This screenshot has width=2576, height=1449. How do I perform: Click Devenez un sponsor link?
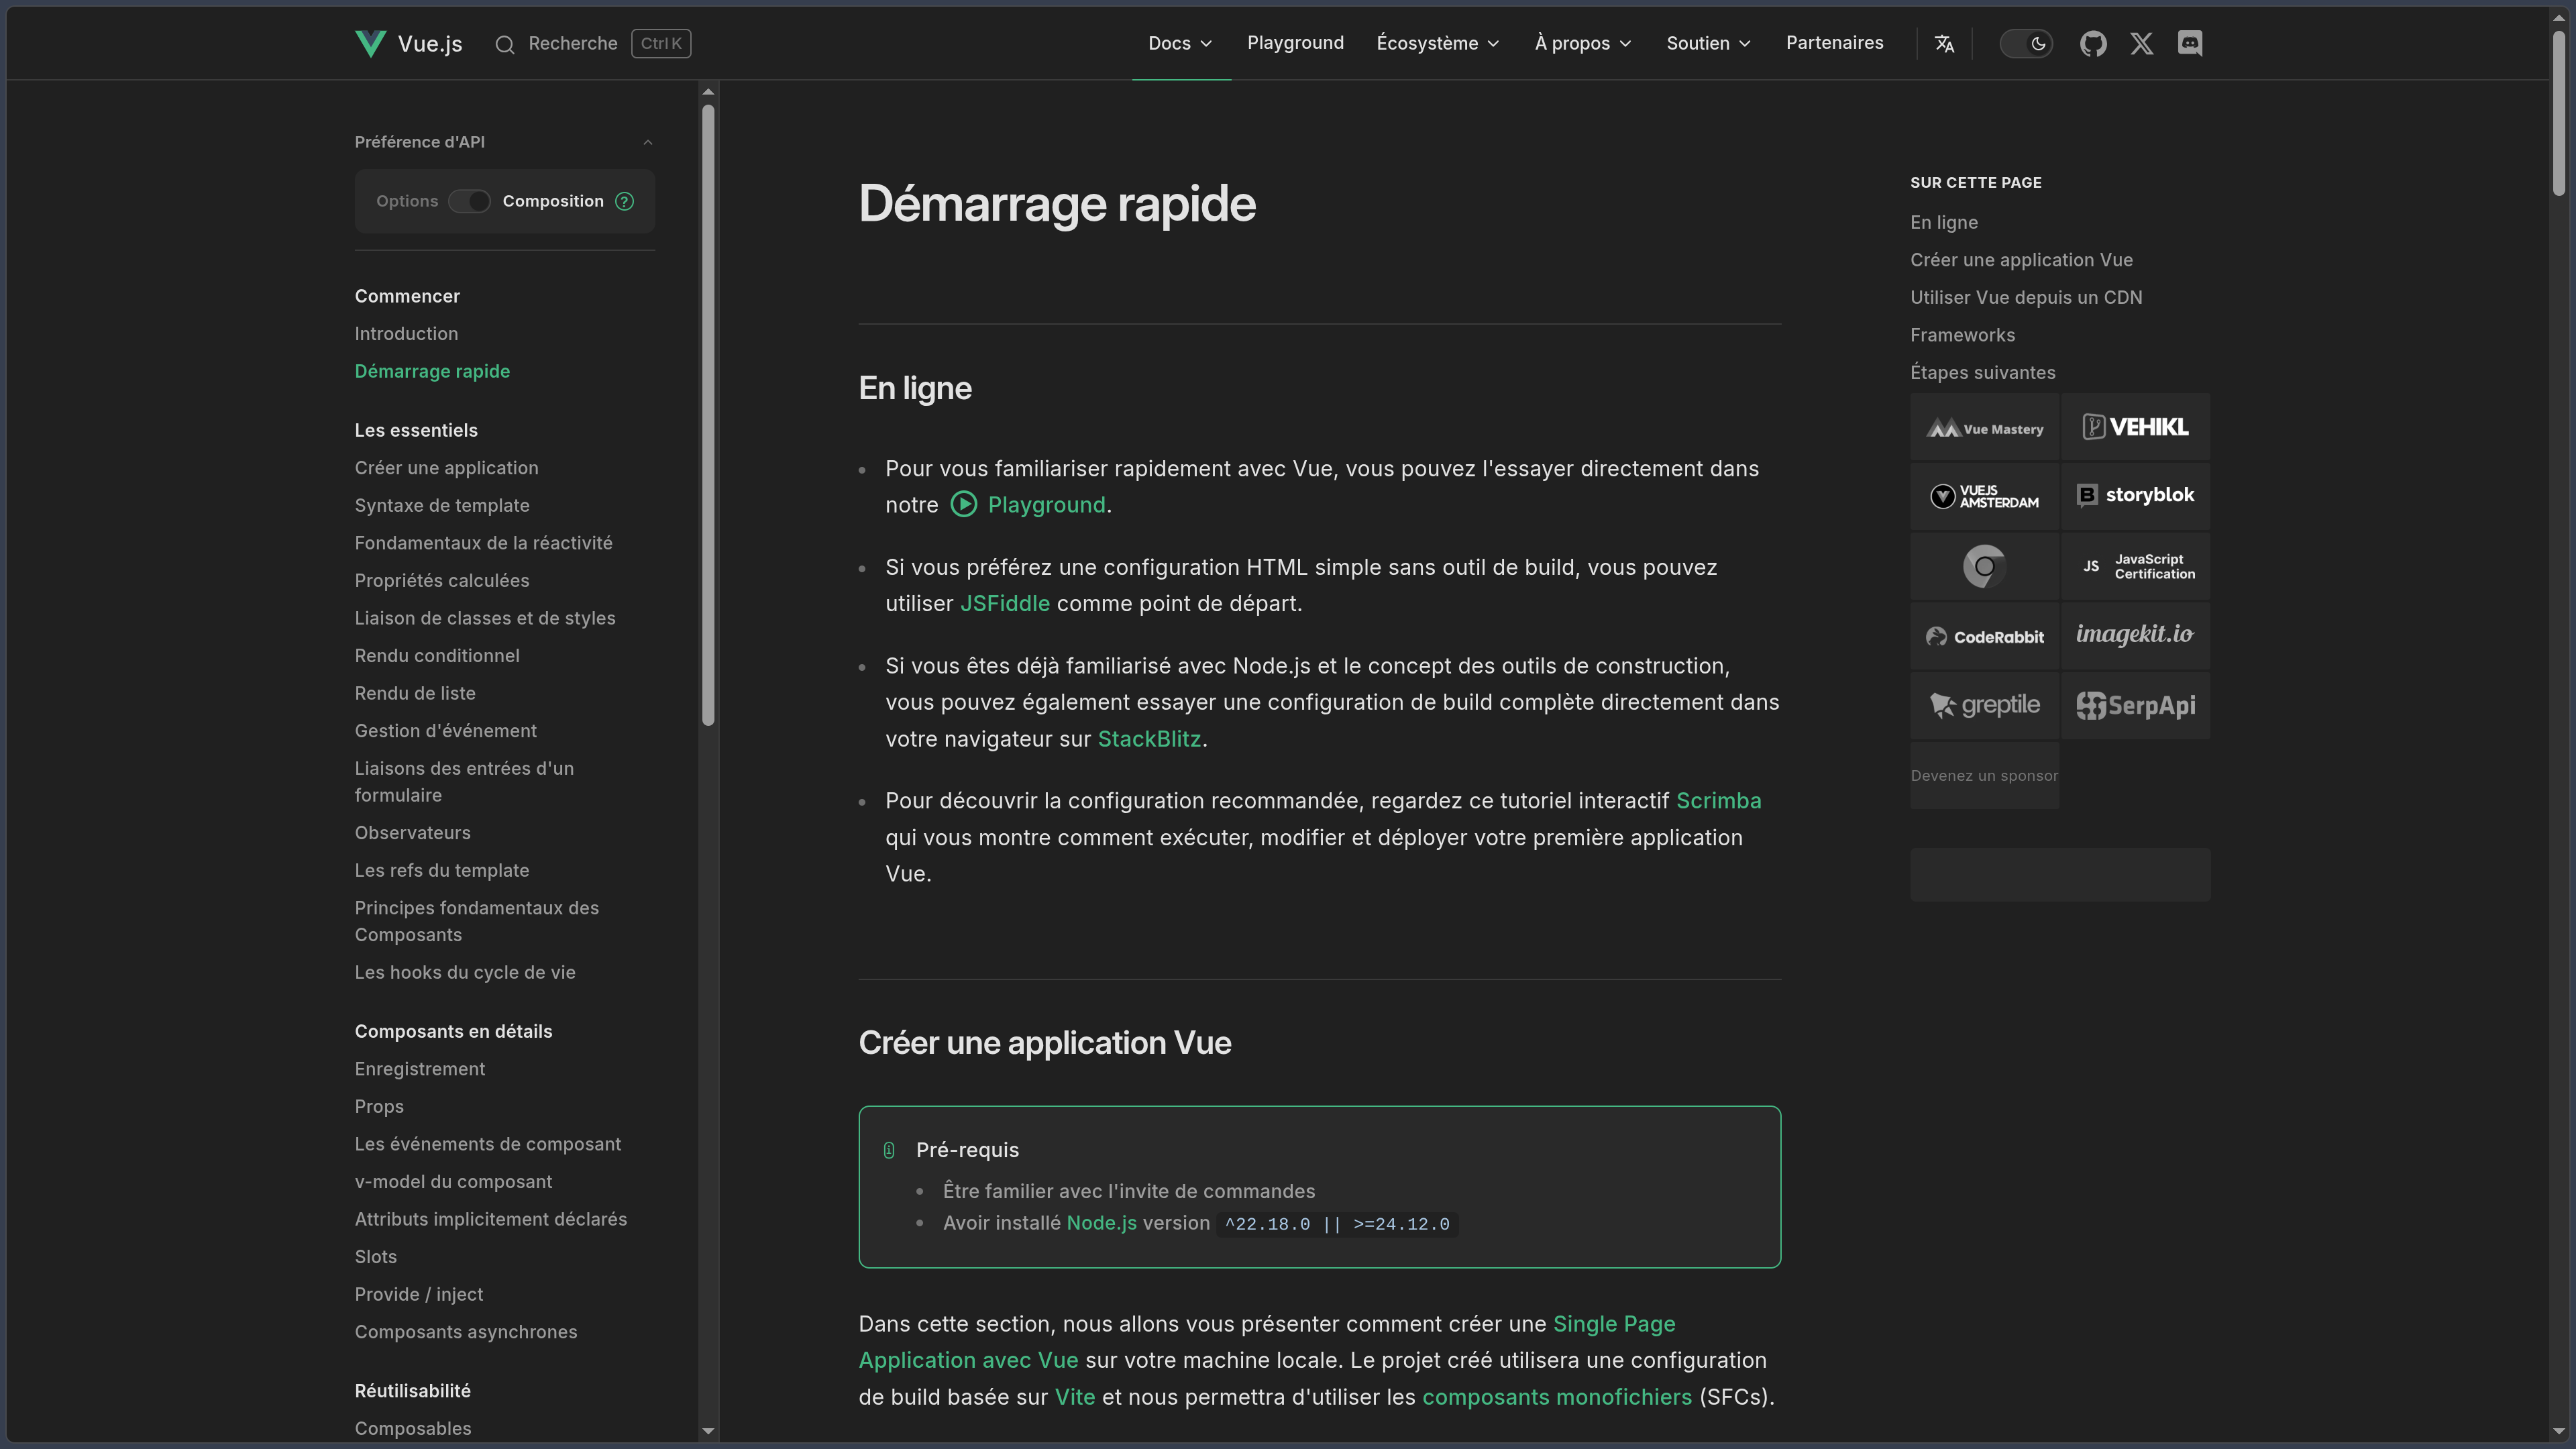[x=1984, y=776]
